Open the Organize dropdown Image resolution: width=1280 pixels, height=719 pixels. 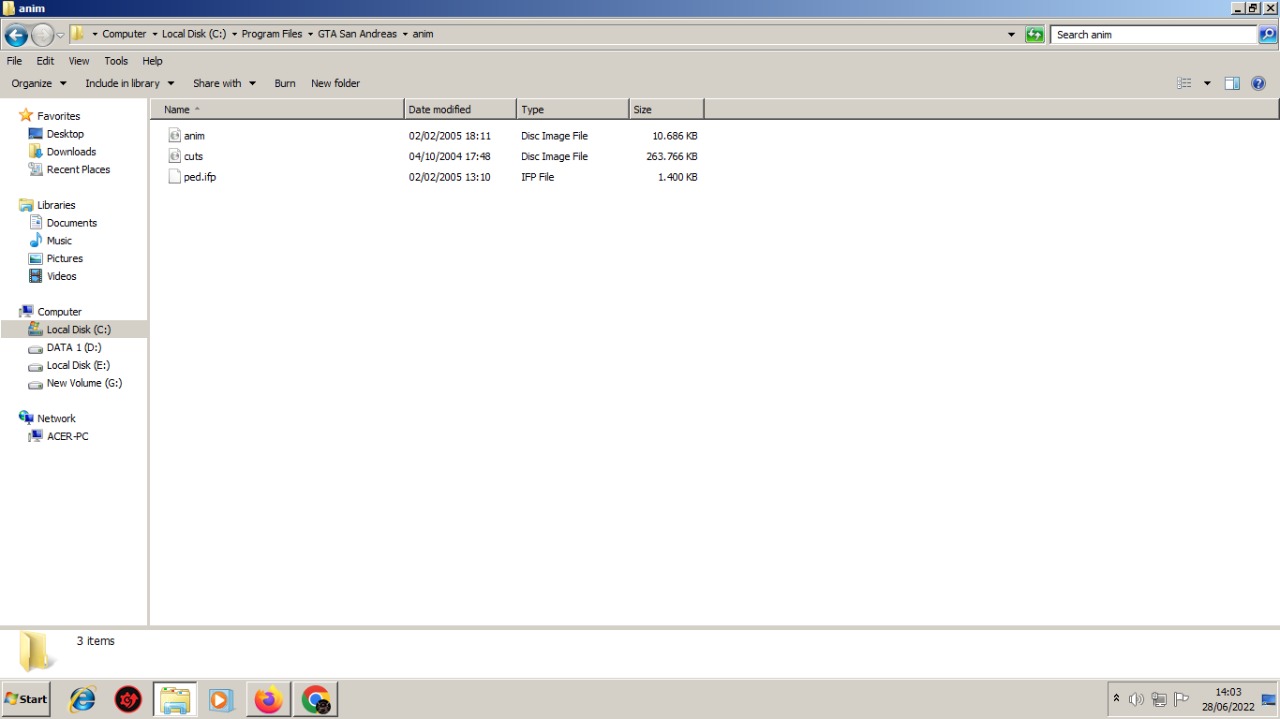coord(39,84)
